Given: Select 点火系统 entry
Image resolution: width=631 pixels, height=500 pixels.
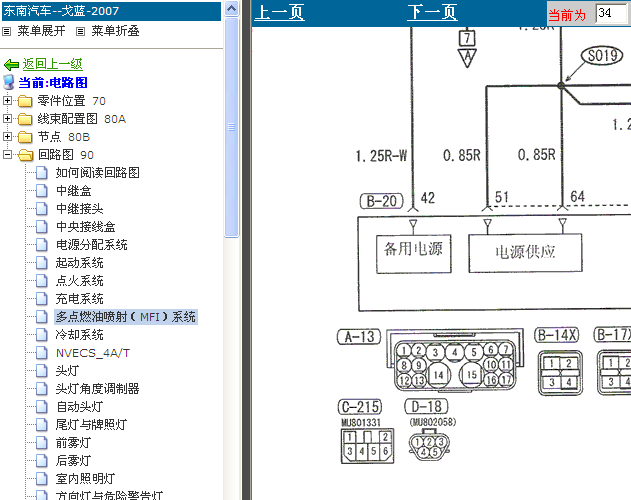Looking at the screenshot, I should (80, 281).
